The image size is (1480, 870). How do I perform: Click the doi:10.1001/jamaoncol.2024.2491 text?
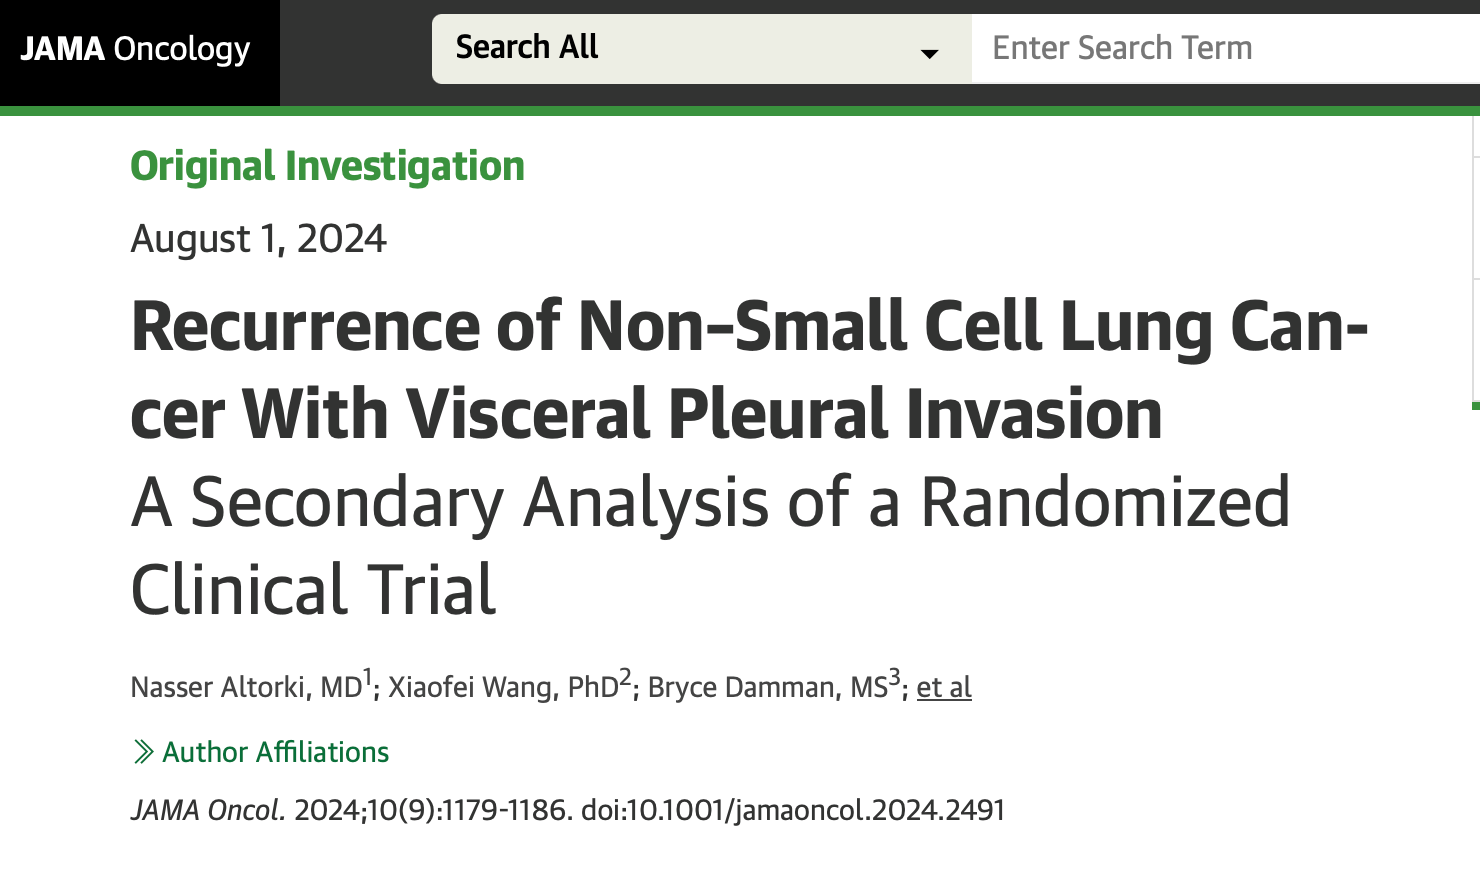(793, 810)
